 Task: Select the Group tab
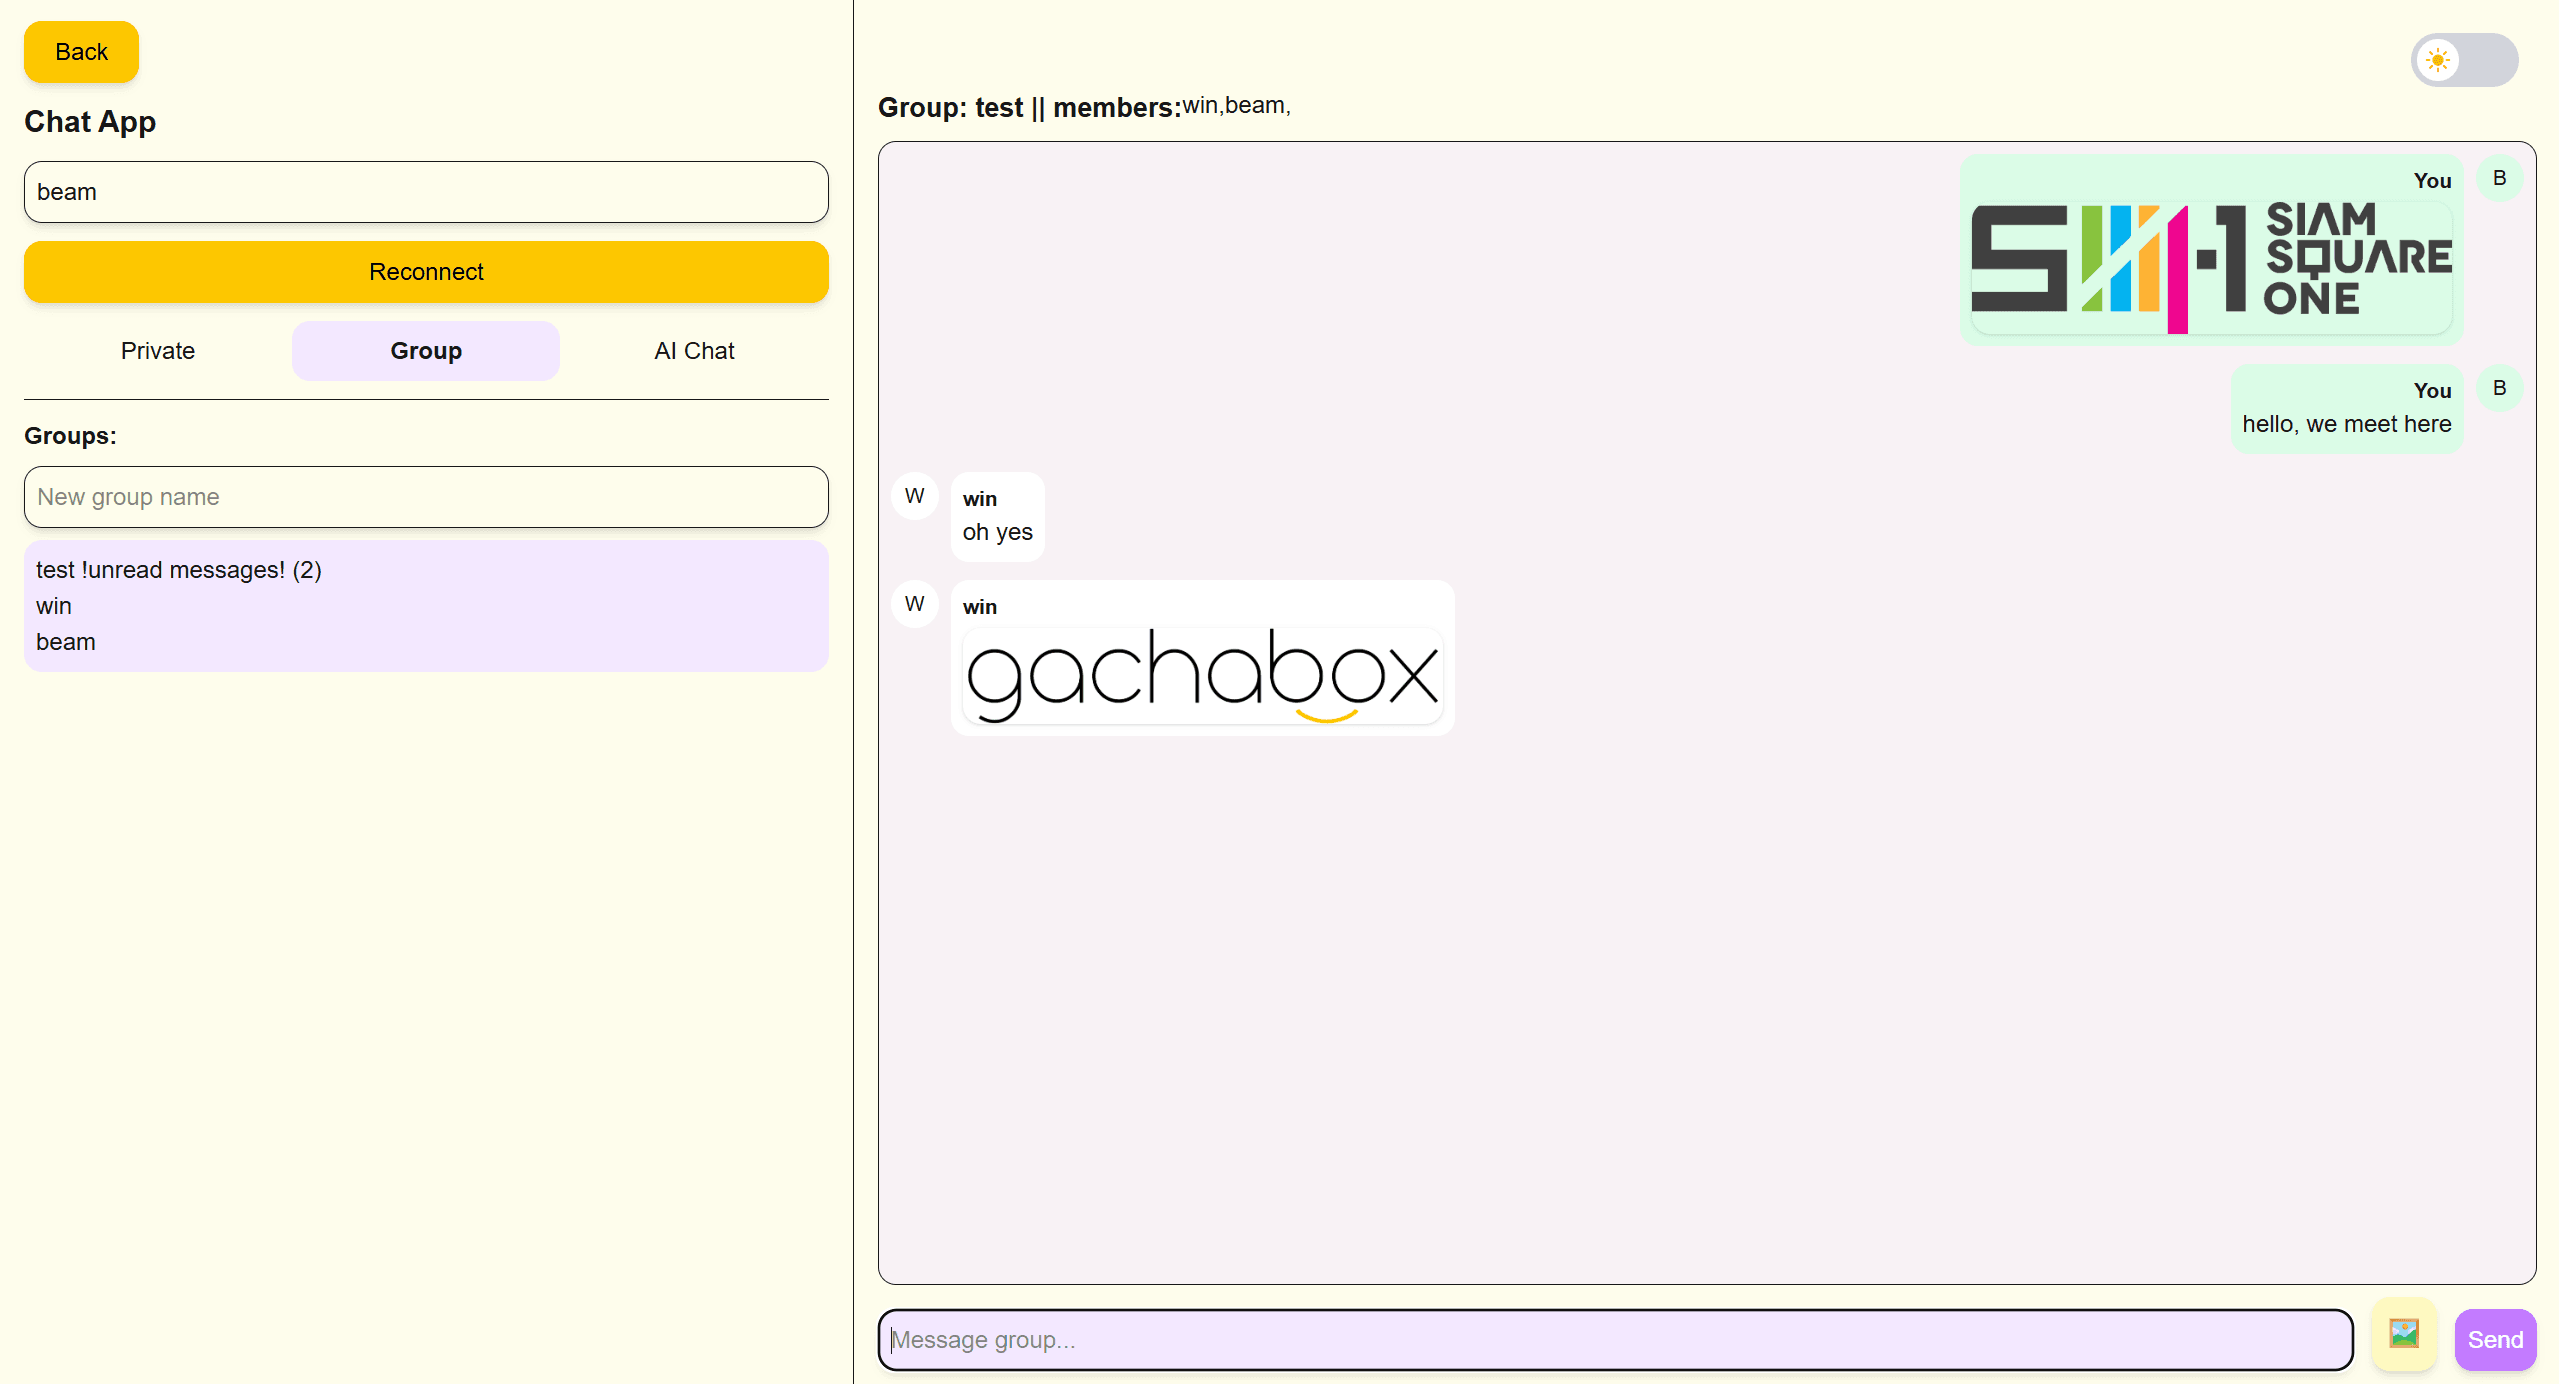(426, 351)
